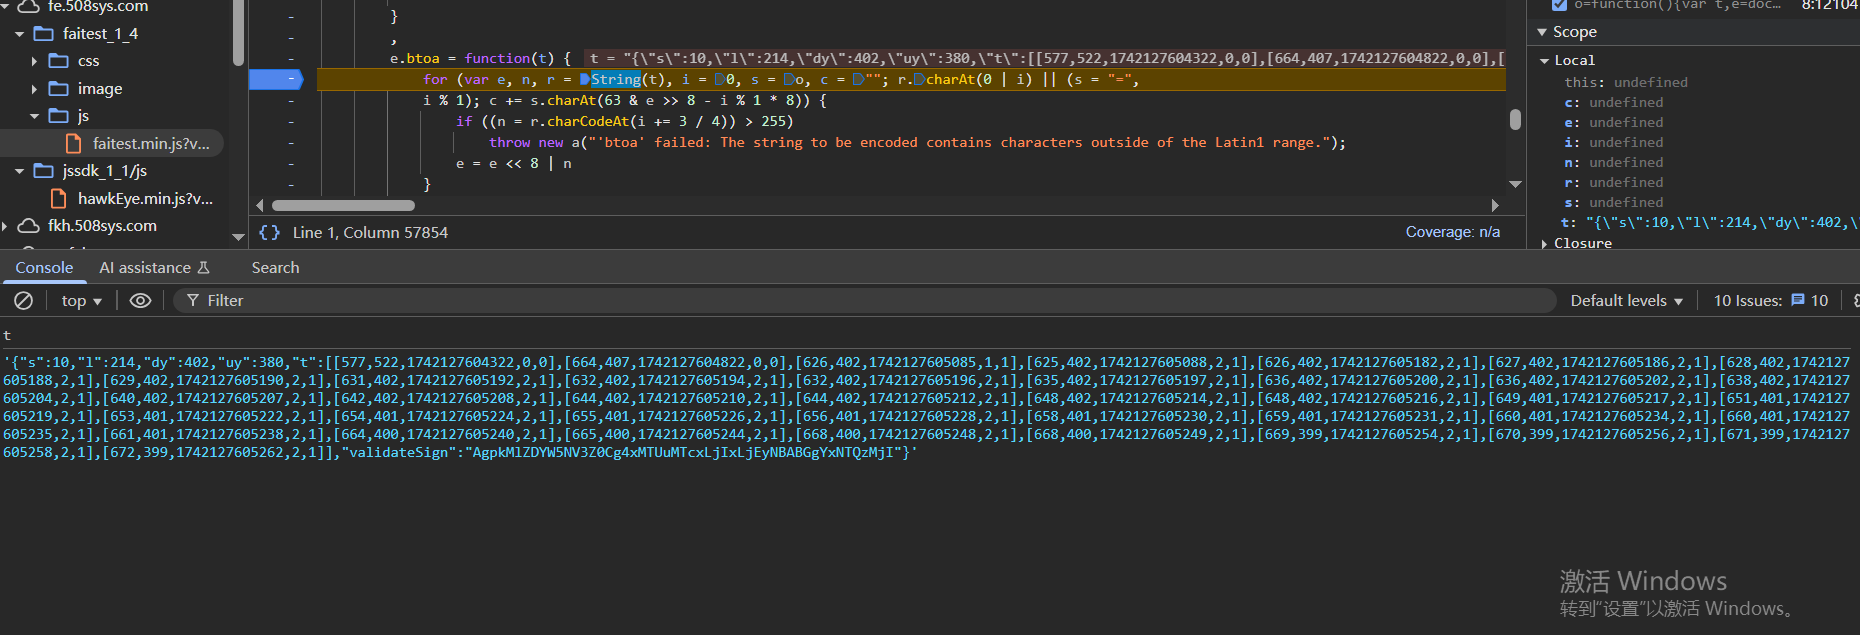Switch to the Search tab
This screenshot has width=1860, height=635.
(x=275, y=268)
